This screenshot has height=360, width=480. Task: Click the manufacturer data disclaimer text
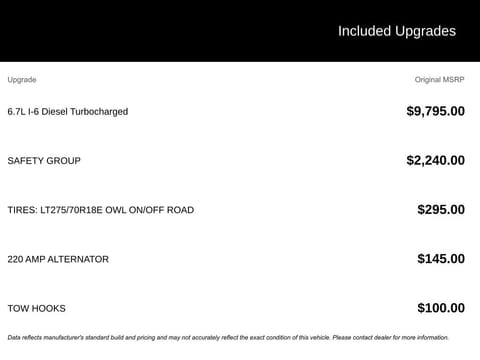tap(228, 338)
